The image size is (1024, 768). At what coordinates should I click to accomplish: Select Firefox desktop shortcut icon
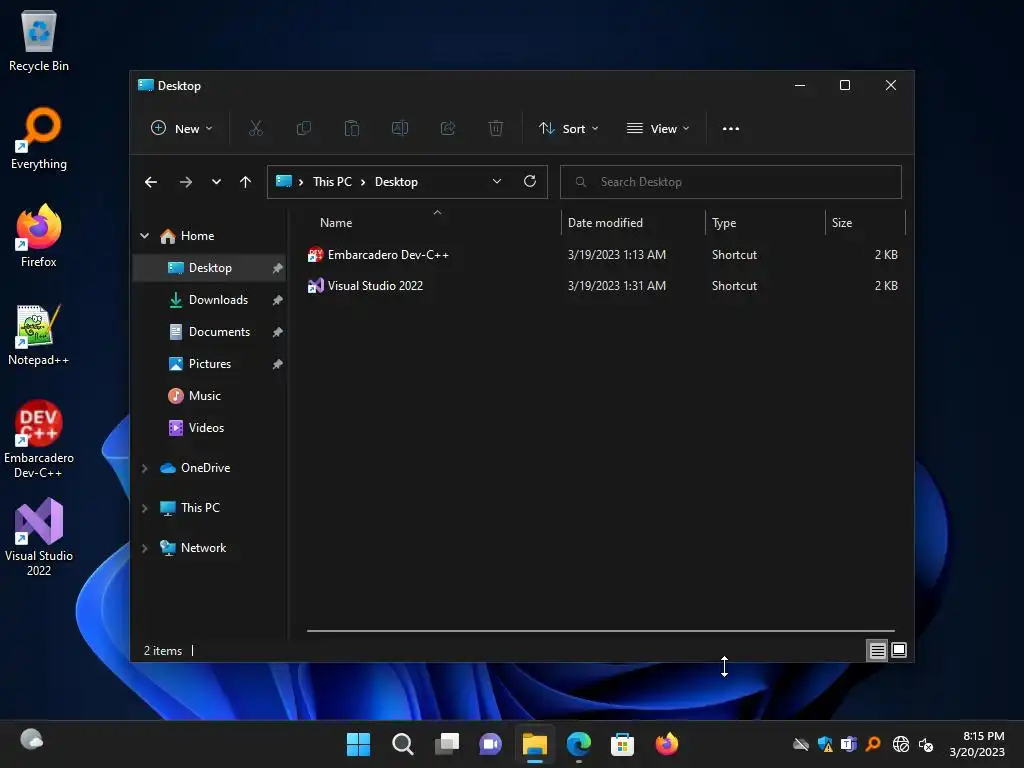(39, 236)
